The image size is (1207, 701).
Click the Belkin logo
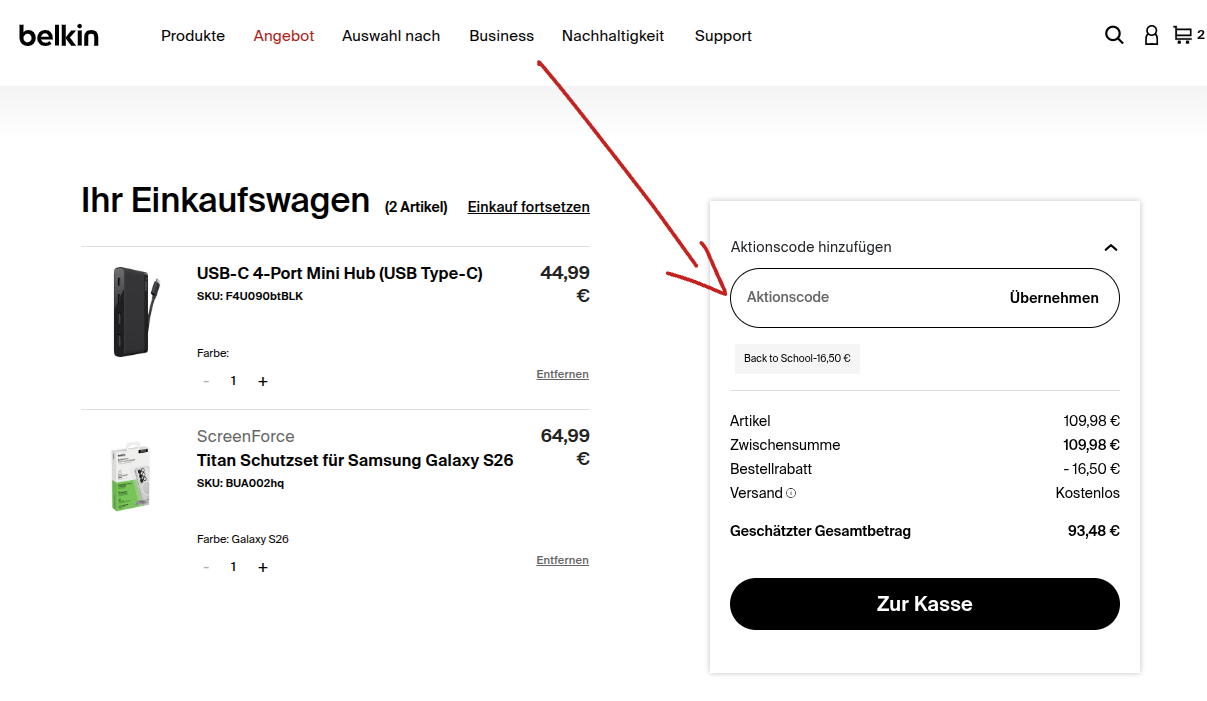pyautogui.click(x=59, y=35)
